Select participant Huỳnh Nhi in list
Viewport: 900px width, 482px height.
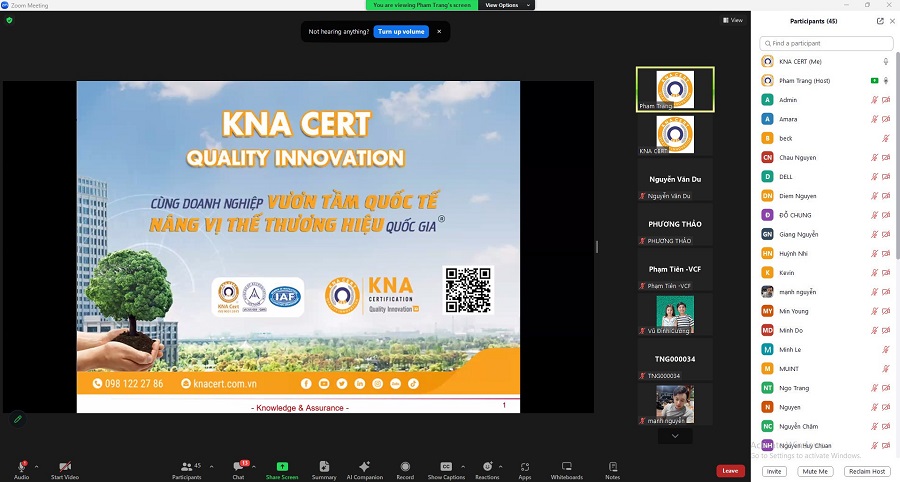coord(826,254)
